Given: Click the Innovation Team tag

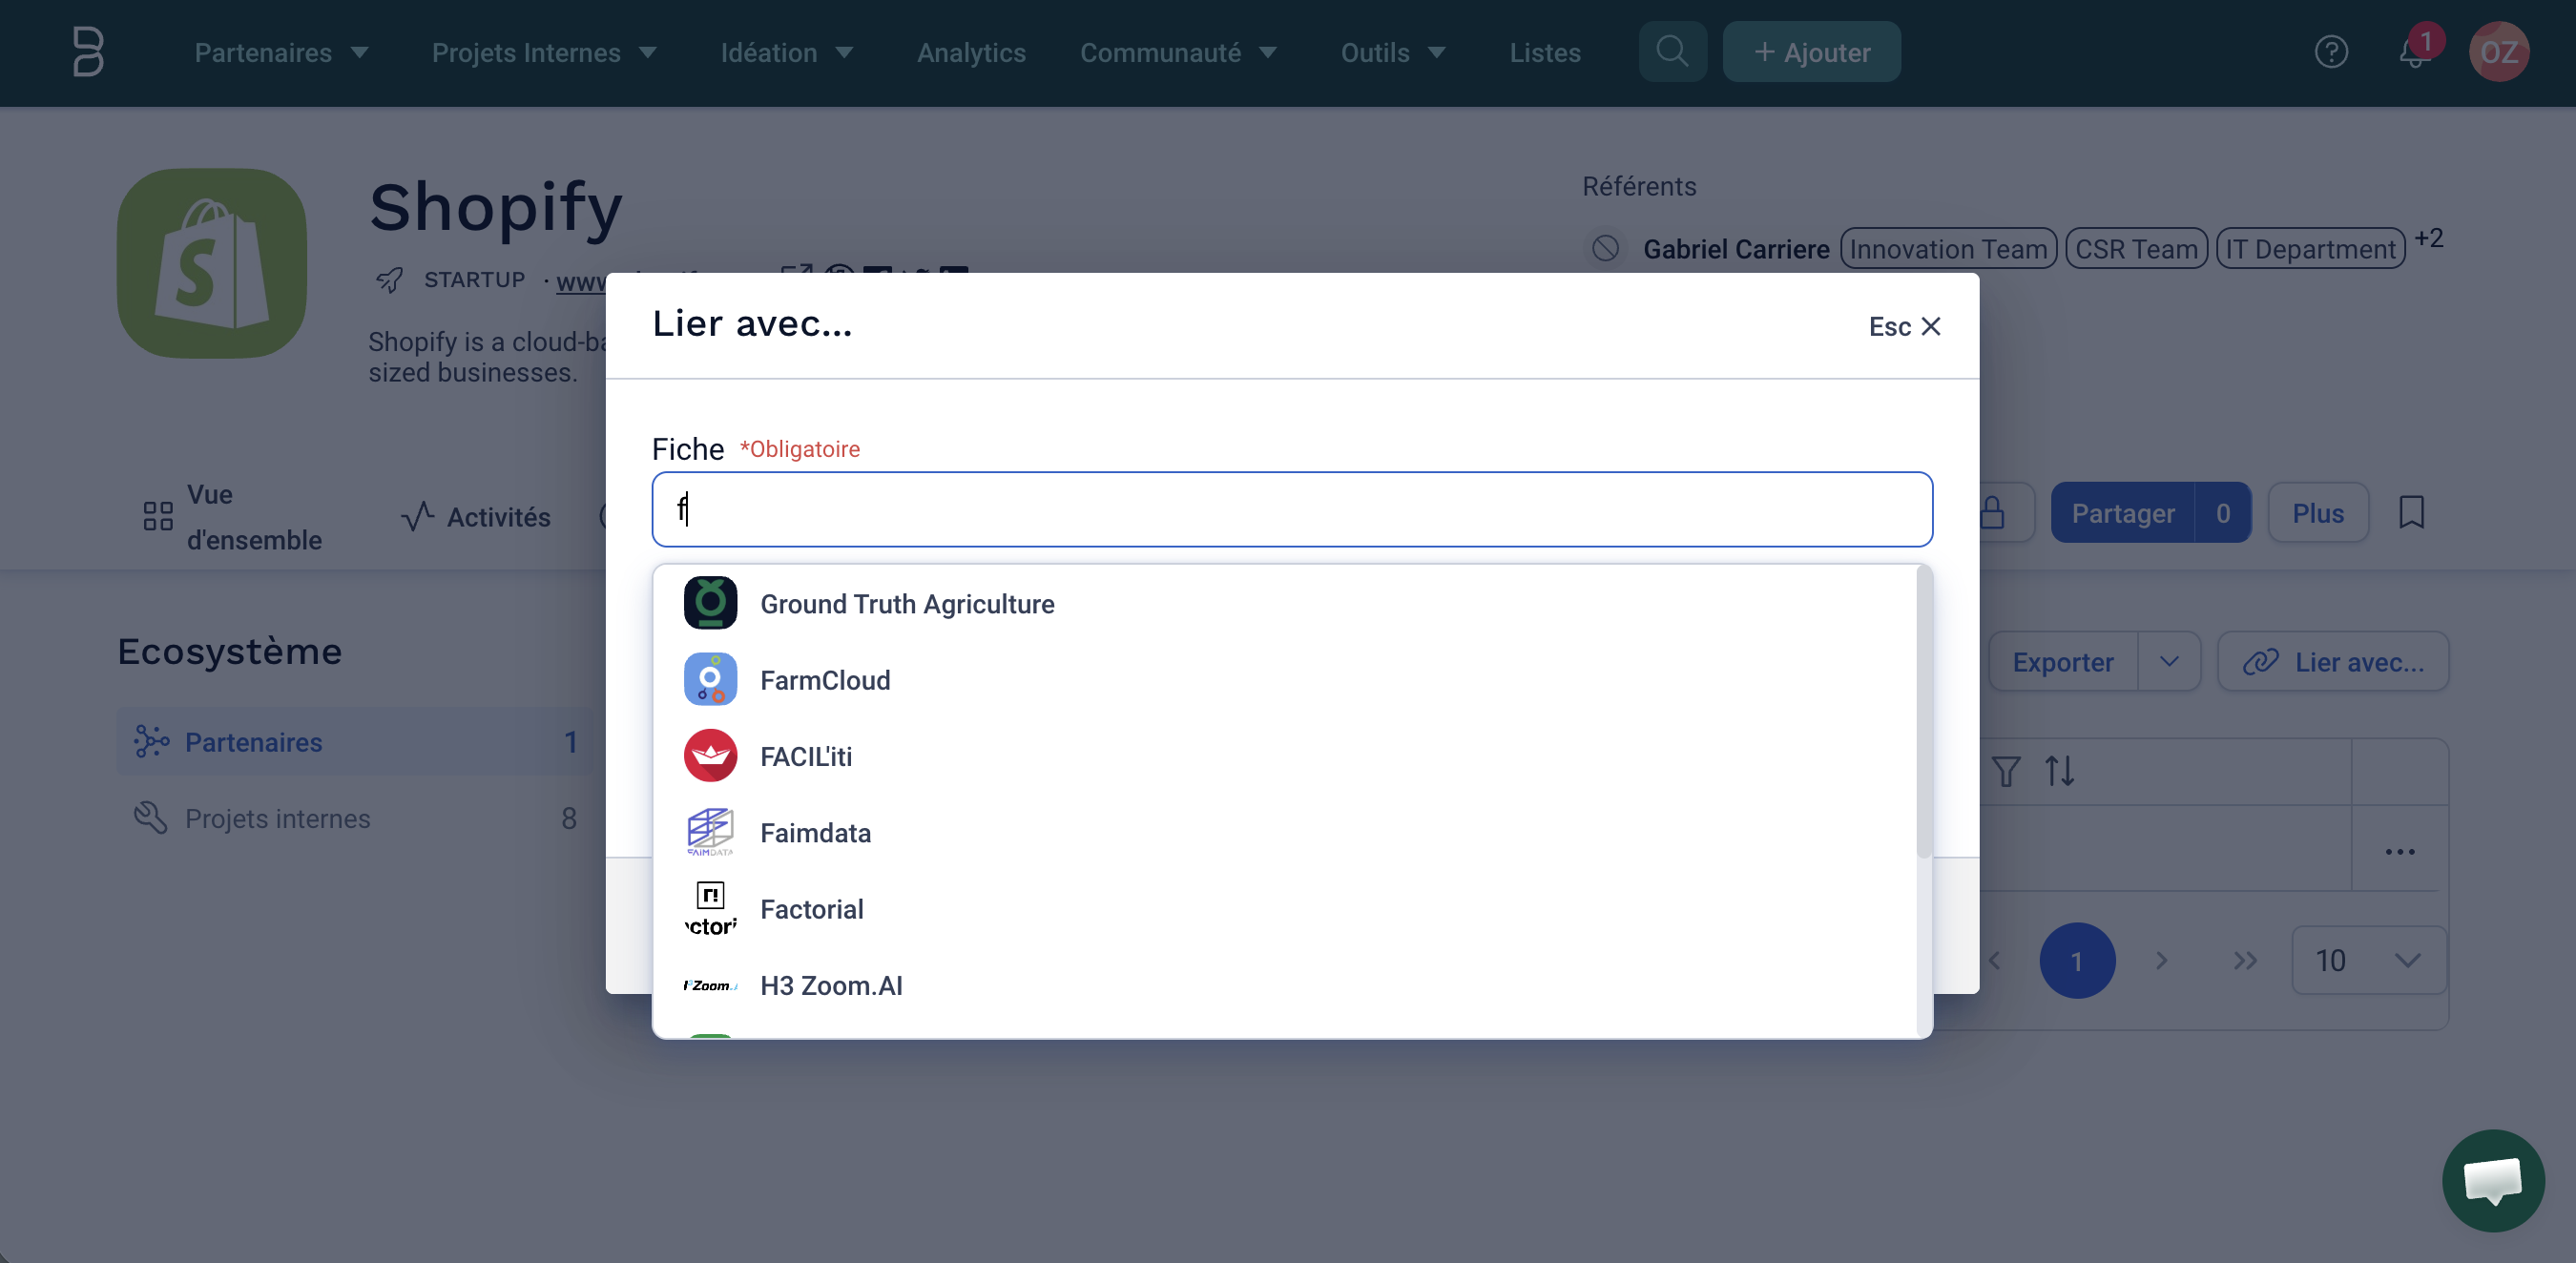Looking at the screenshot, I should 1947,248.
